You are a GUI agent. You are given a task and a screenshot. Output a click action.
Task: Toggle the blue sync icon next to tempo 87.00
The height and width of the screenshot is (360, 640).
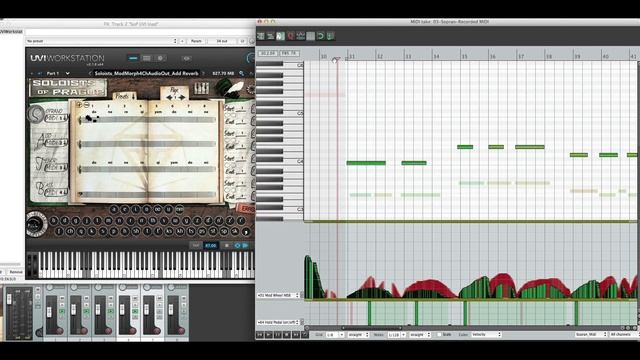tap(237, 246)
